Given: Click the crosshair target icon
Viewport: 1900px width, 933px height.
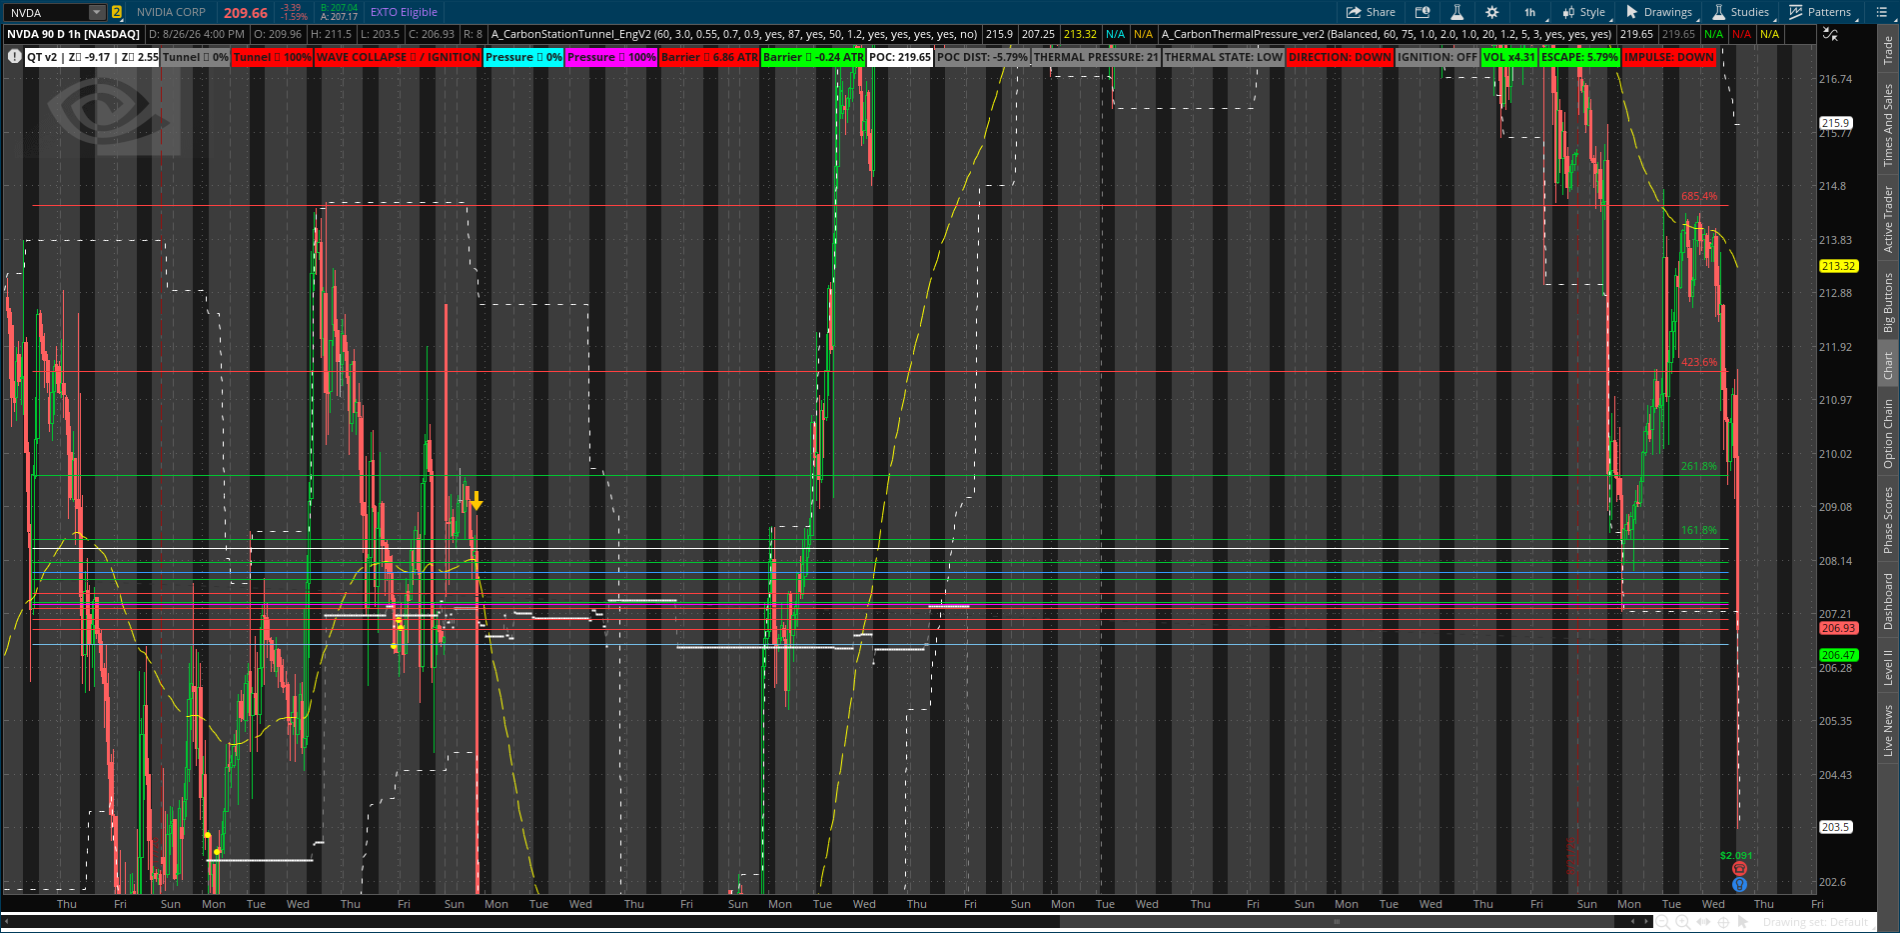Looking at the screenshot, I should coord(1725,922).
